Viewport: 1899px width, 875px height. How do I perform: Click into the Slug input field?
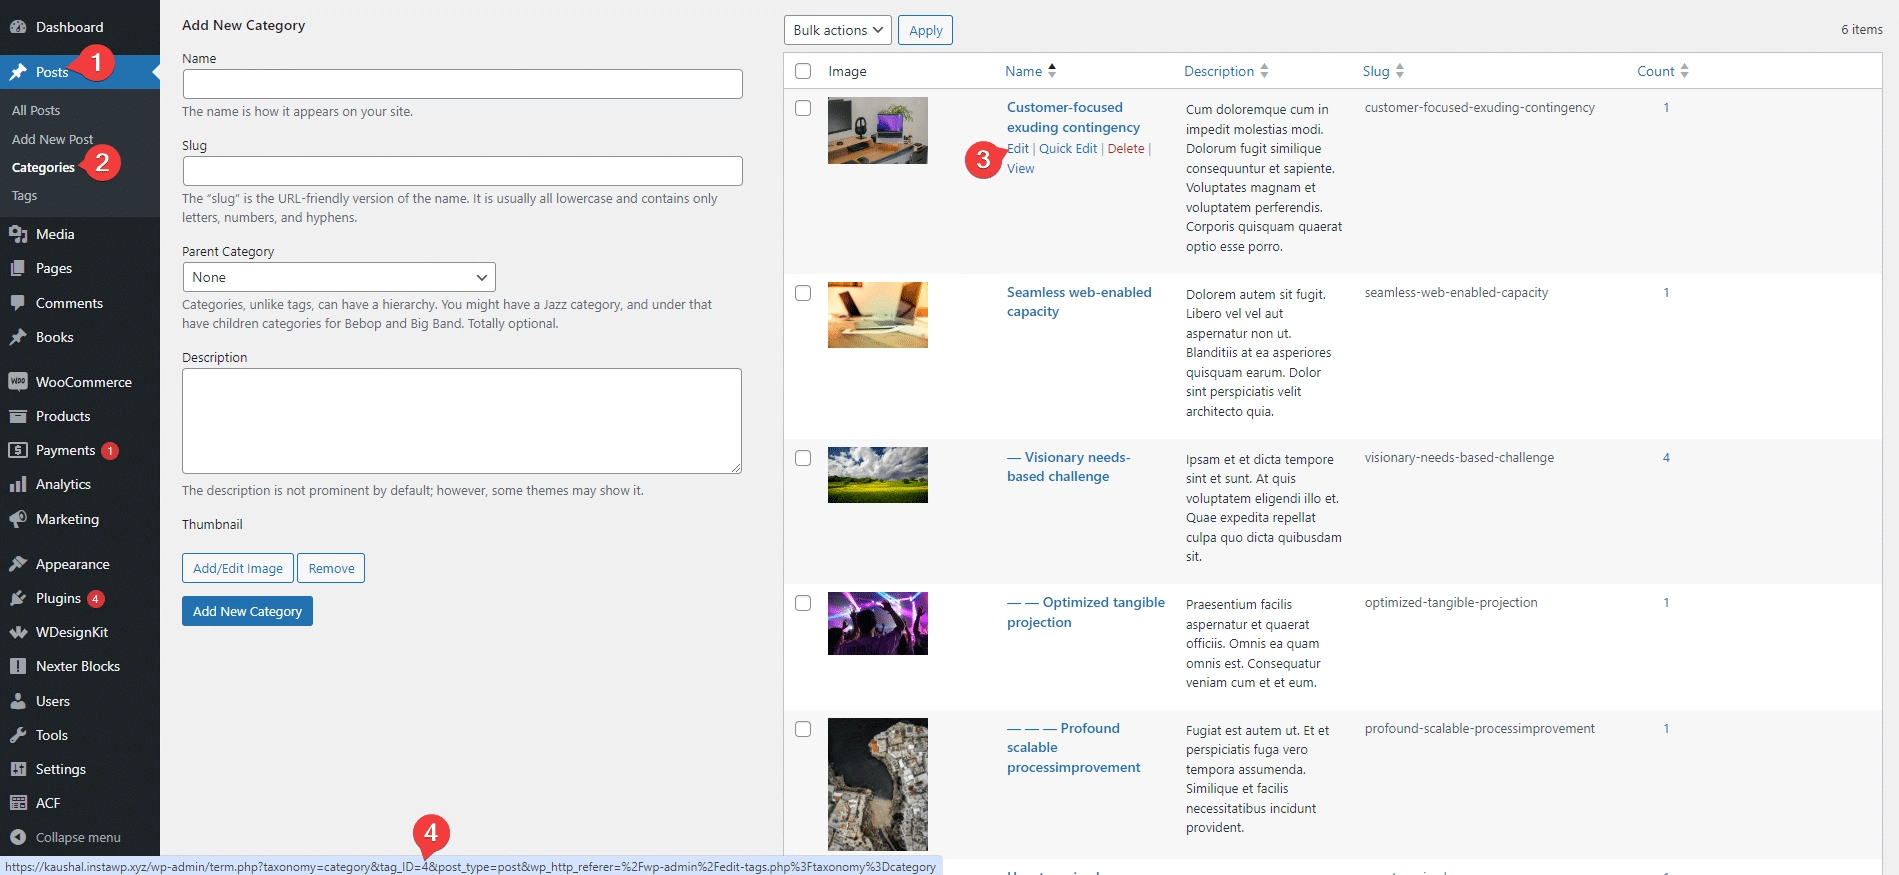pos(462,171)
